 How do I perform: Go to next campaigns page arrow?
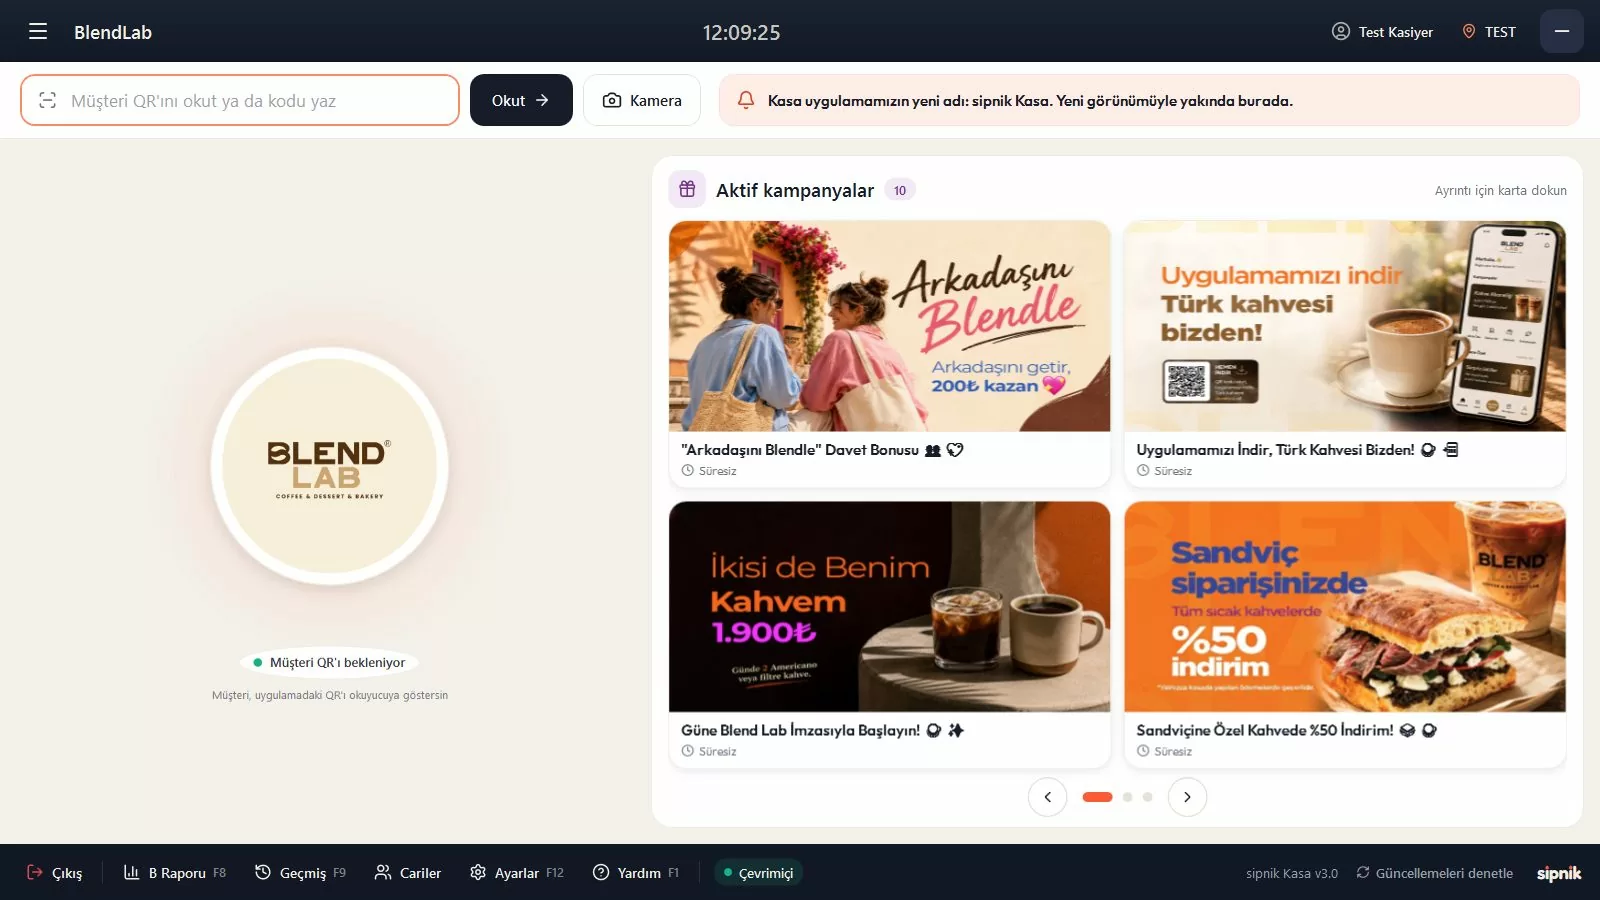(x=1187, y=797)
